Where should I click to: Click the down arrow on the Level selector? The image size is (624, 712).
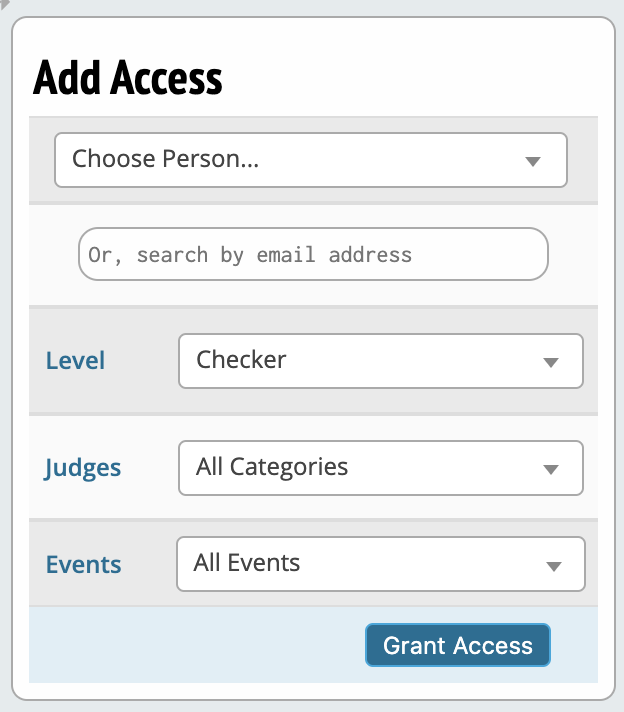point(550,363)
